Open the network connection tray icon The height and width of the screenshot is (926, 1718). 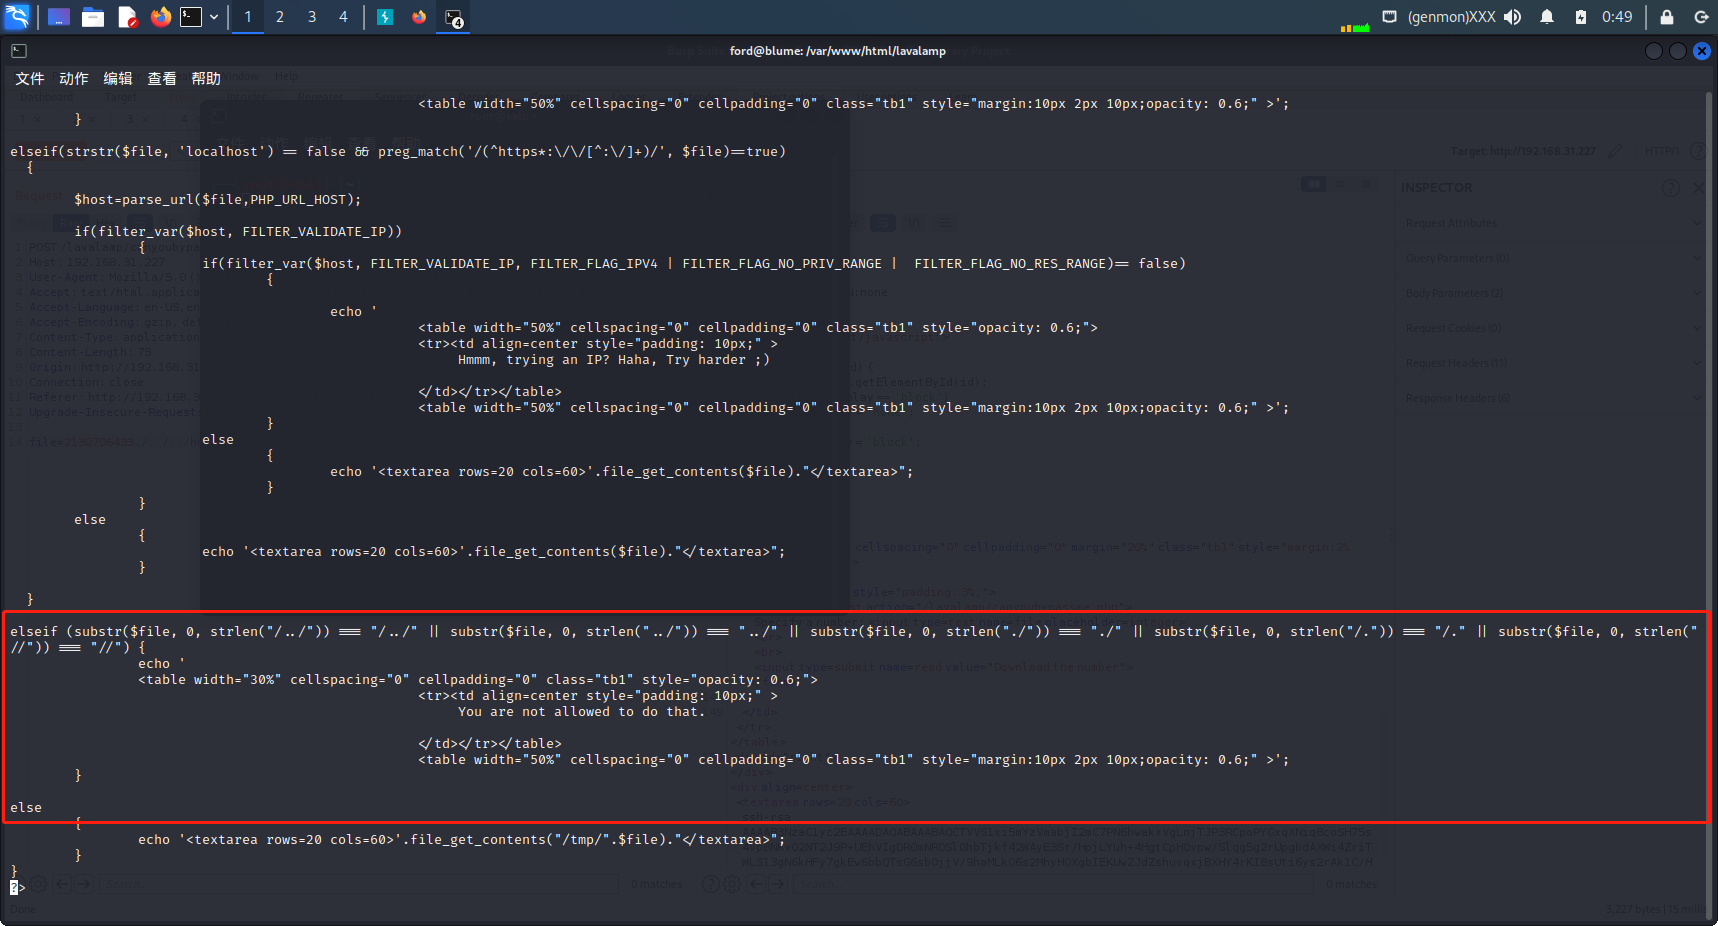tap(1389, 17)
